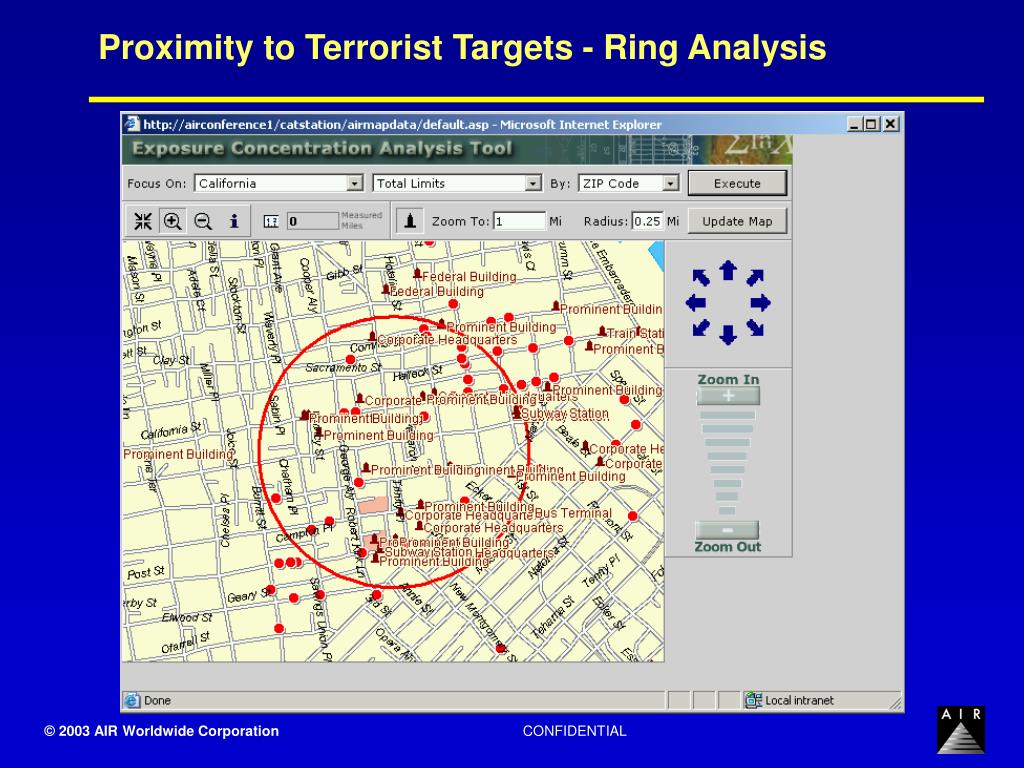Click the Local intranet status text
The width and height of the screenshot is (1024, 768).
[799, 701]
